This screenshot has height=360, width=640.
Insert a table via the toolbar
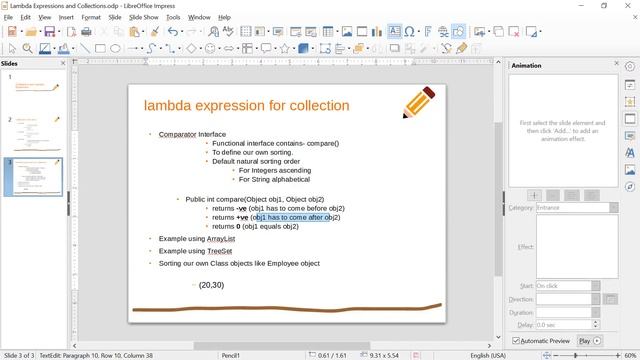[x=328, y=31]
